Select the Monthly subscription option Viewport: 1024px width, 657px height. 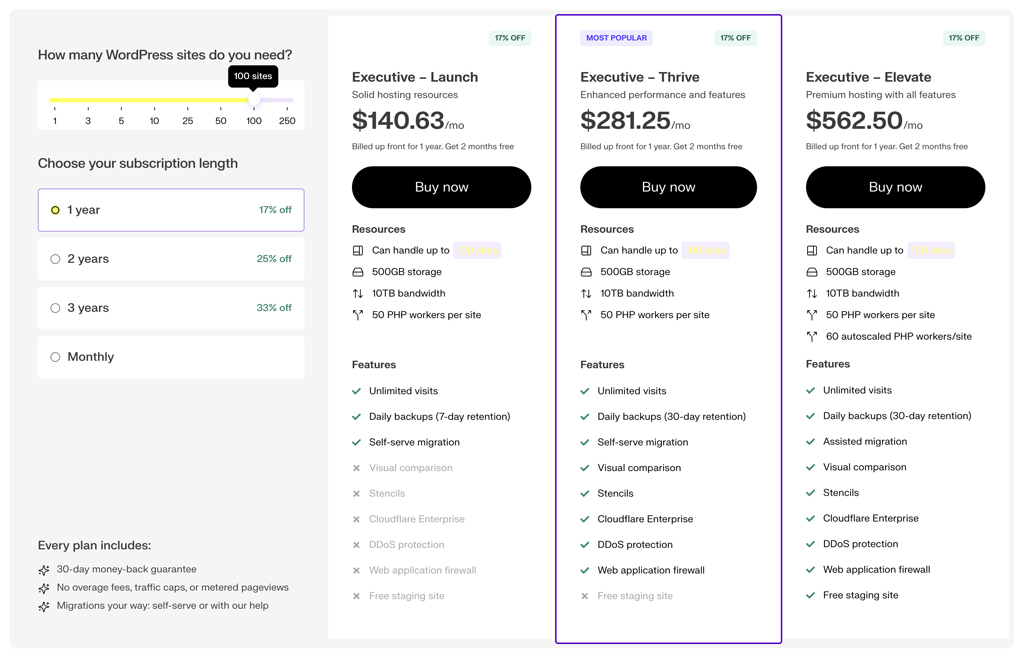pyautogui.click(x=55, y=356)
